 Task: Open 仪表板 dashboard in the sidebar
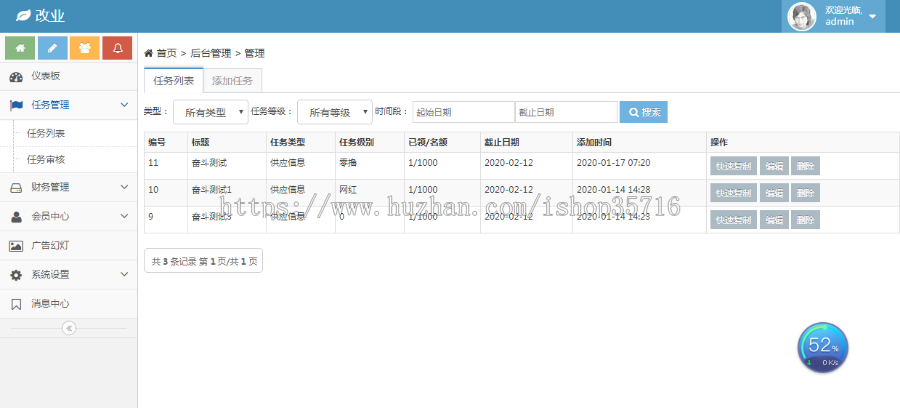45,76
